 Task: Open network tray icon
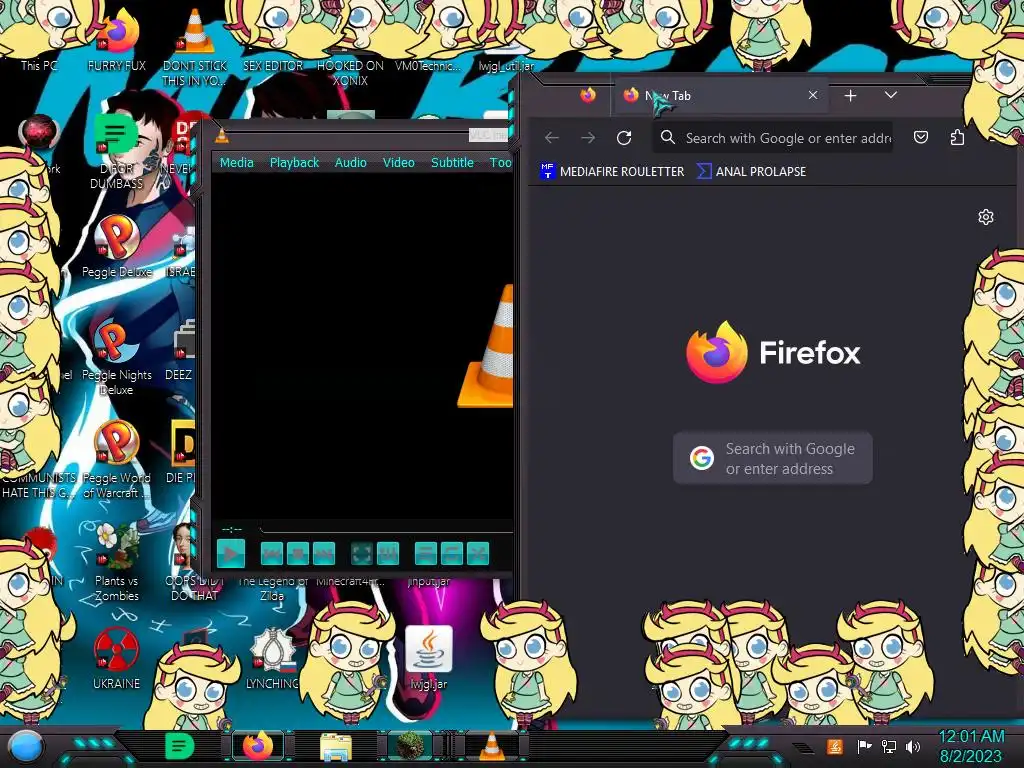pyautogui.click(x=889, y=746)
